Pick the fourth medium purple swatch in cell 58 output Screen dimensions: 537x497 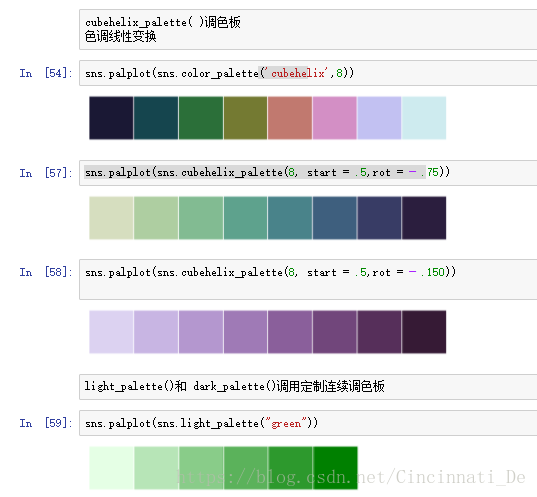245,332
